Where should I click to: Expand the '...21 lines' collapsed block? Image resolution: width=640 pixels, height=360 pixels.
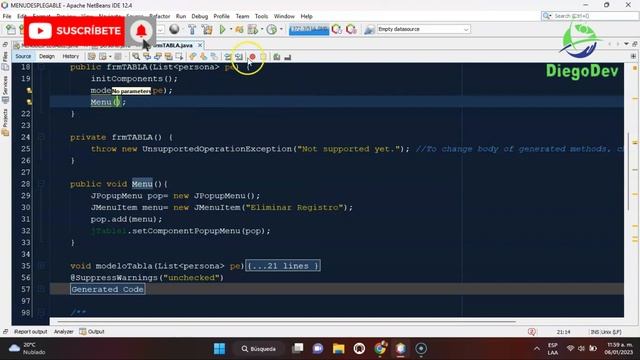pos(283,266)
